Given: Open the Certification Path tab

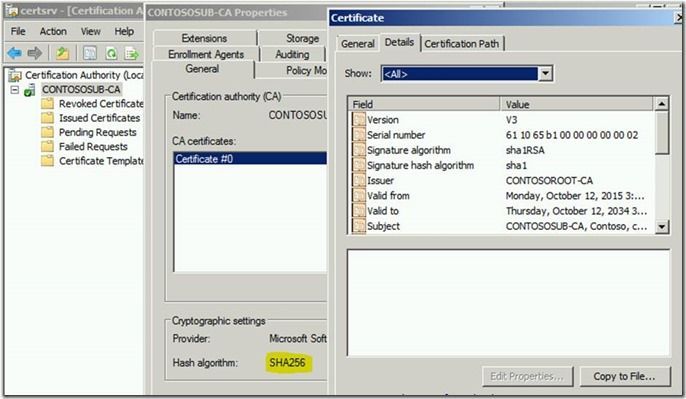Looking at the screenshot, I should click(x=462, y=44).
